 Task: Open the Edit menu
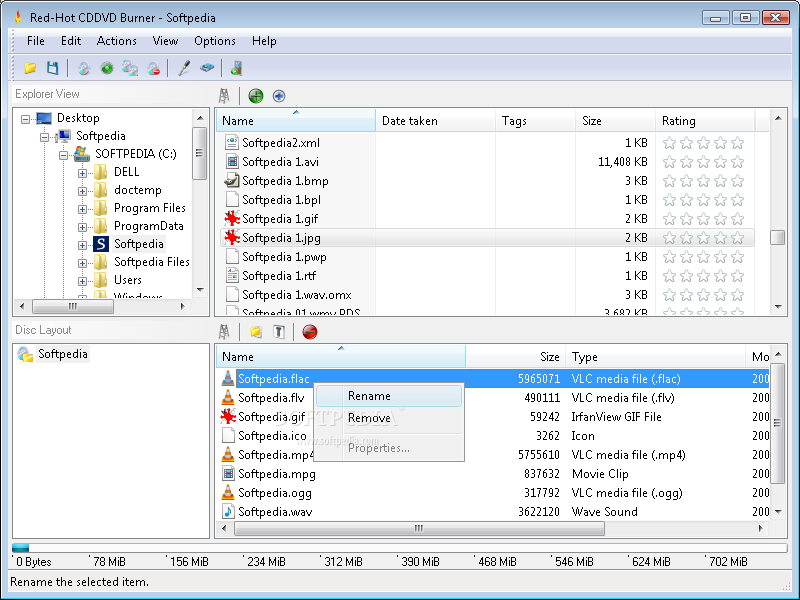click(x=71, y=41)
